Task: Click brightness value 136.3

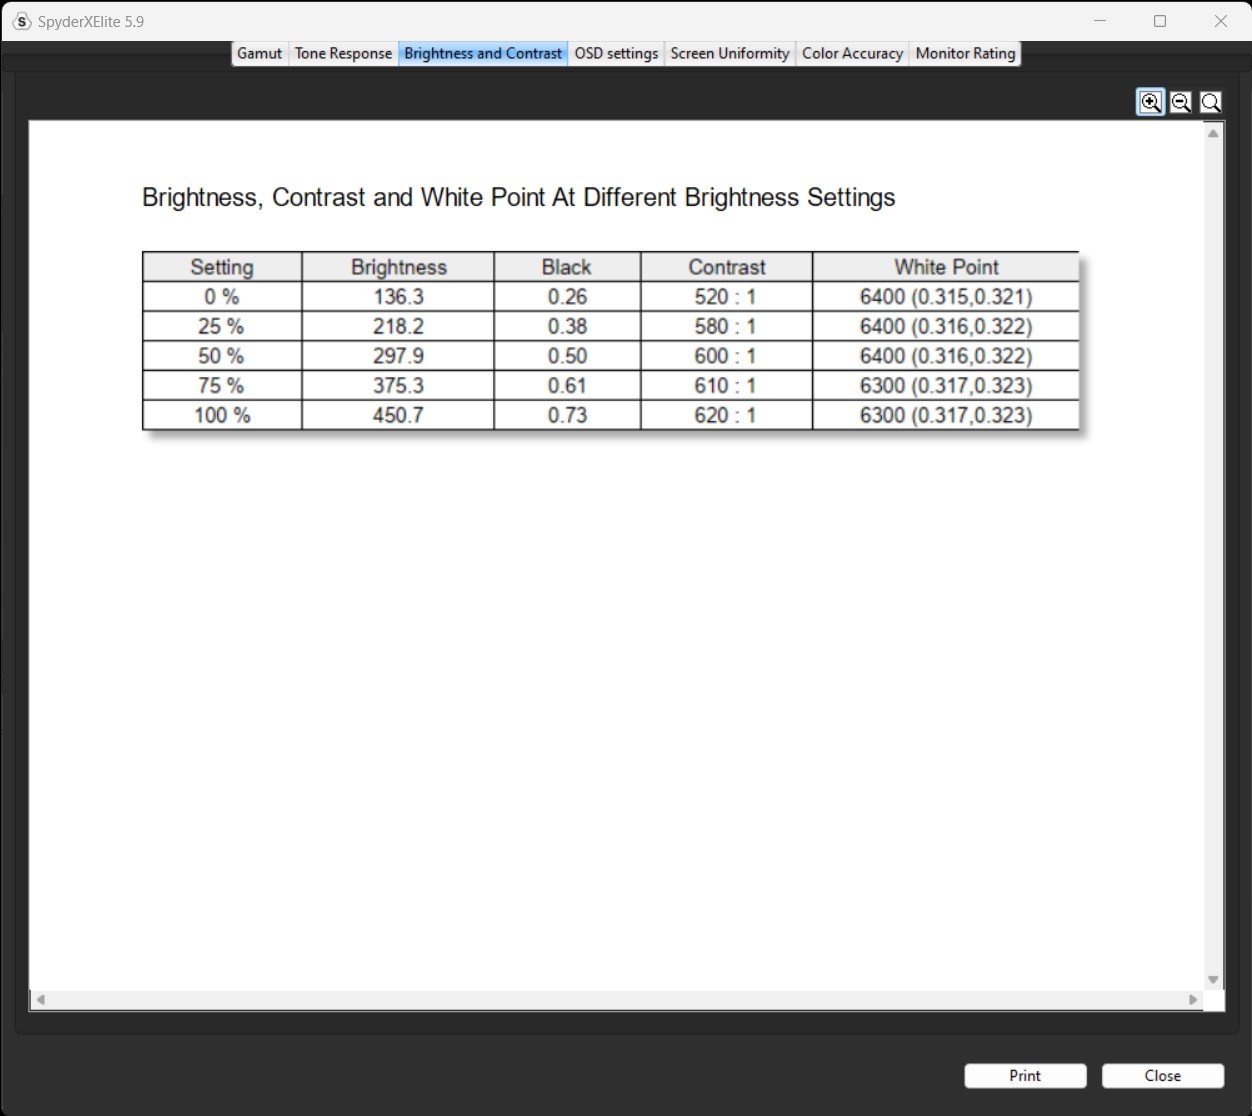Action: point(398,297)
